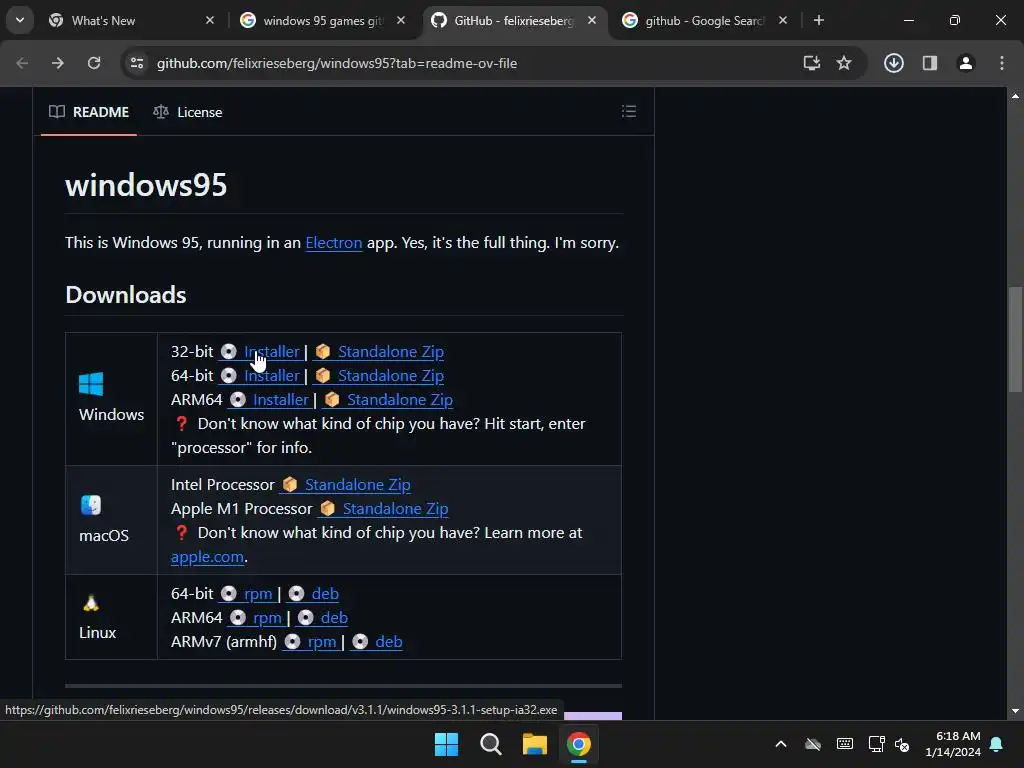Open the apple.com link
The image size is (1024, 768).
(x=207, y=557)
